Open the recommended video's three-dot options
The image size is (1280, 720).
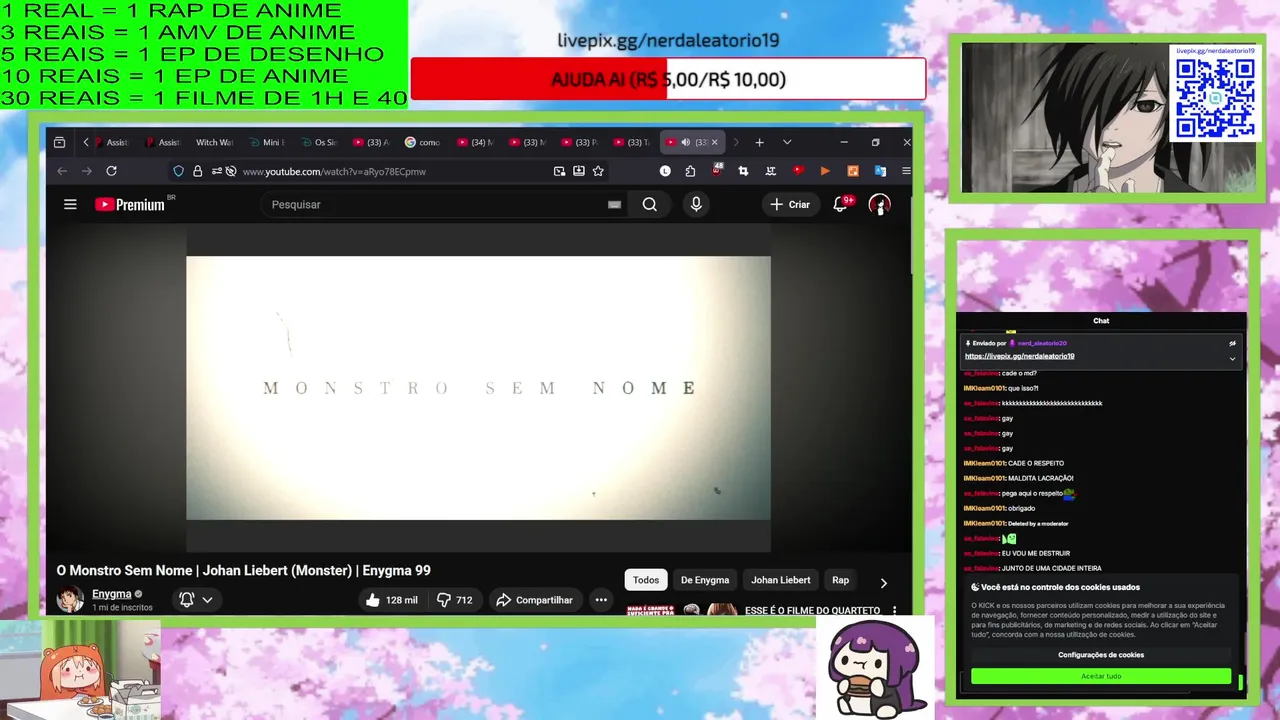895,610
